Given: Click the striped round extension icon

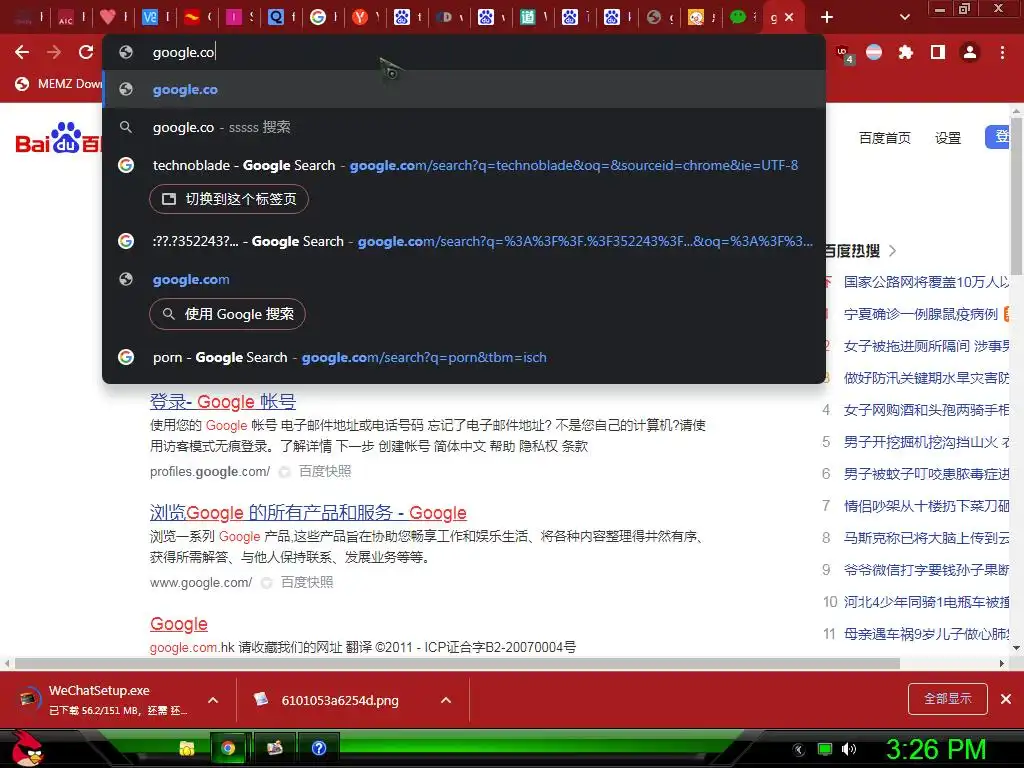Looking at the screenshot, I should click(874, 52).
